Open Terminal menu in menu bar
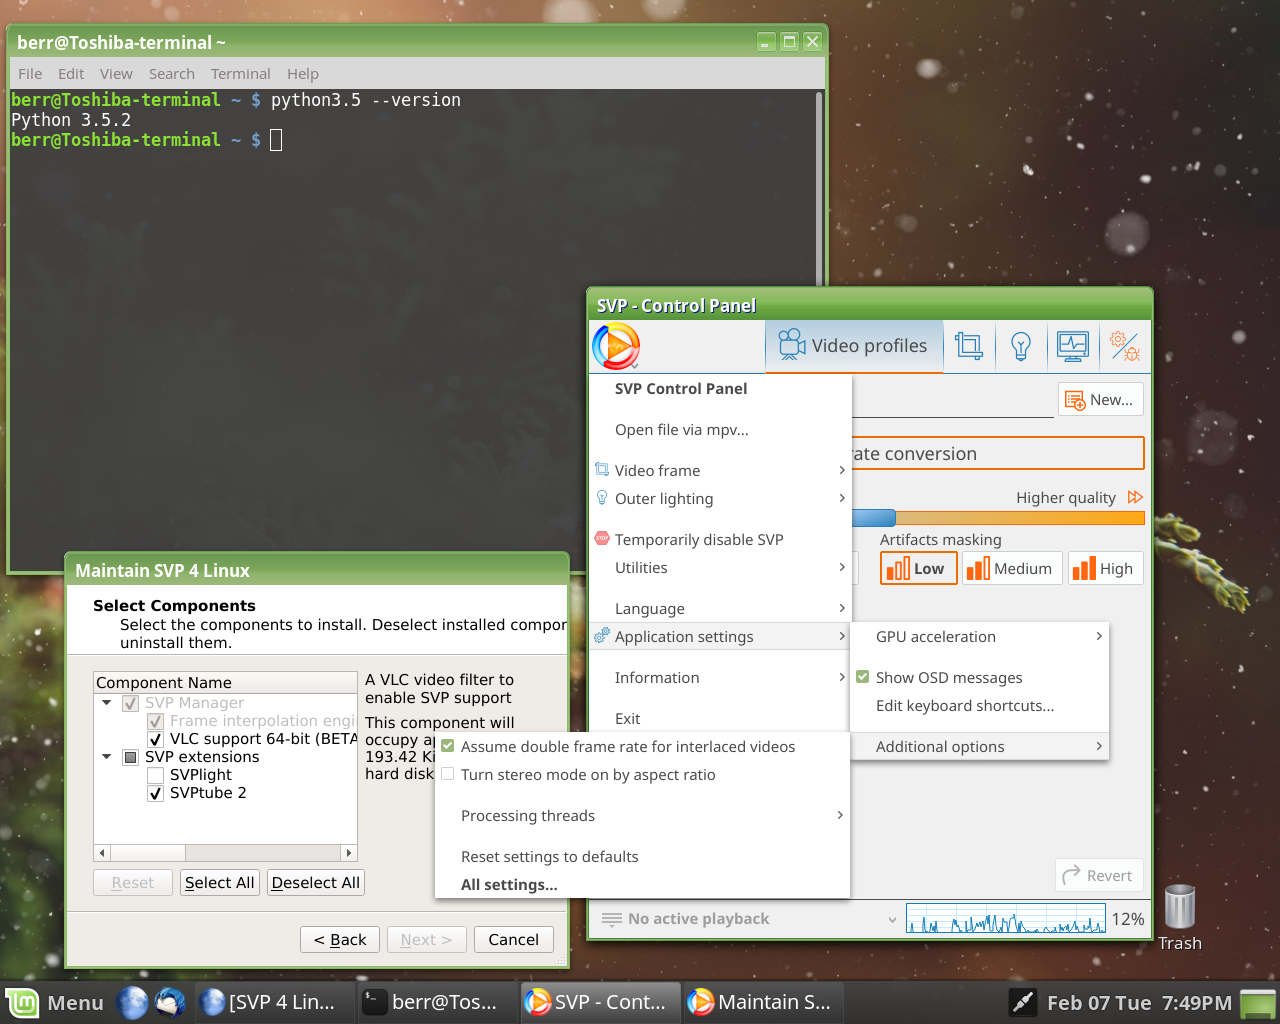Image resolution: width=1280 pixels, height=1024 pixels. [240, 74]
